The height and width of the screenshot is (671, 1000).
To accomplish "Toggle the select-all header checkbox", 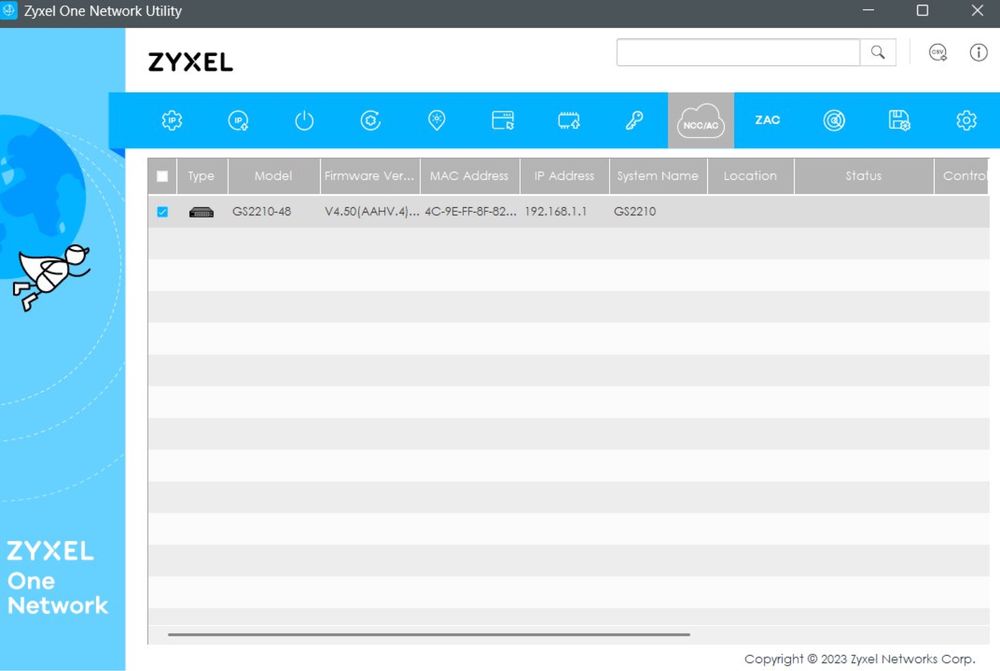I will [x=162, y=176].
